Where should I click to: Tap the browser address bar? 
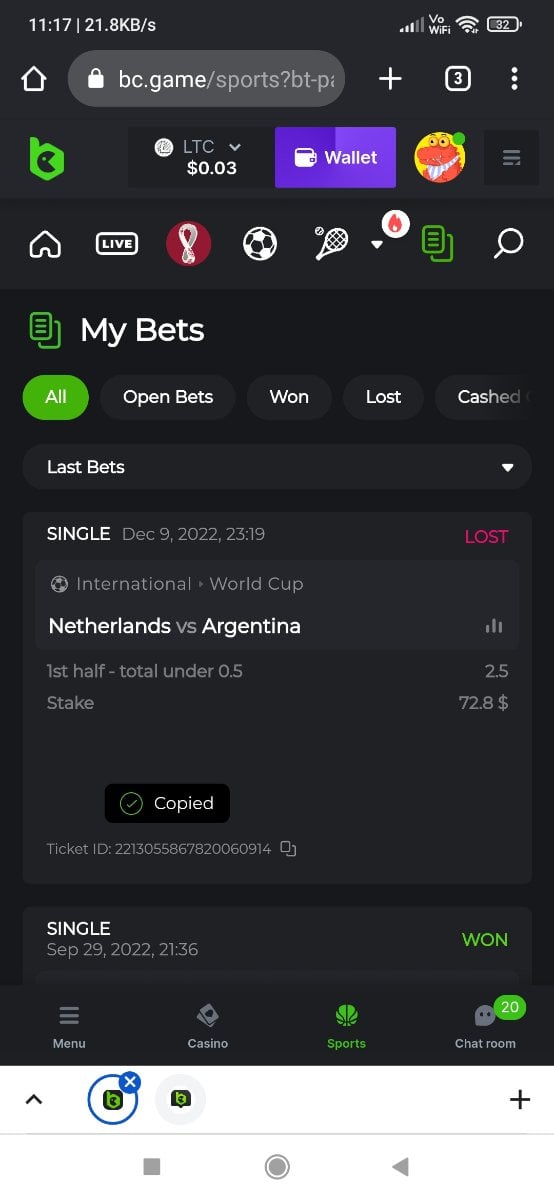(206, 79)
